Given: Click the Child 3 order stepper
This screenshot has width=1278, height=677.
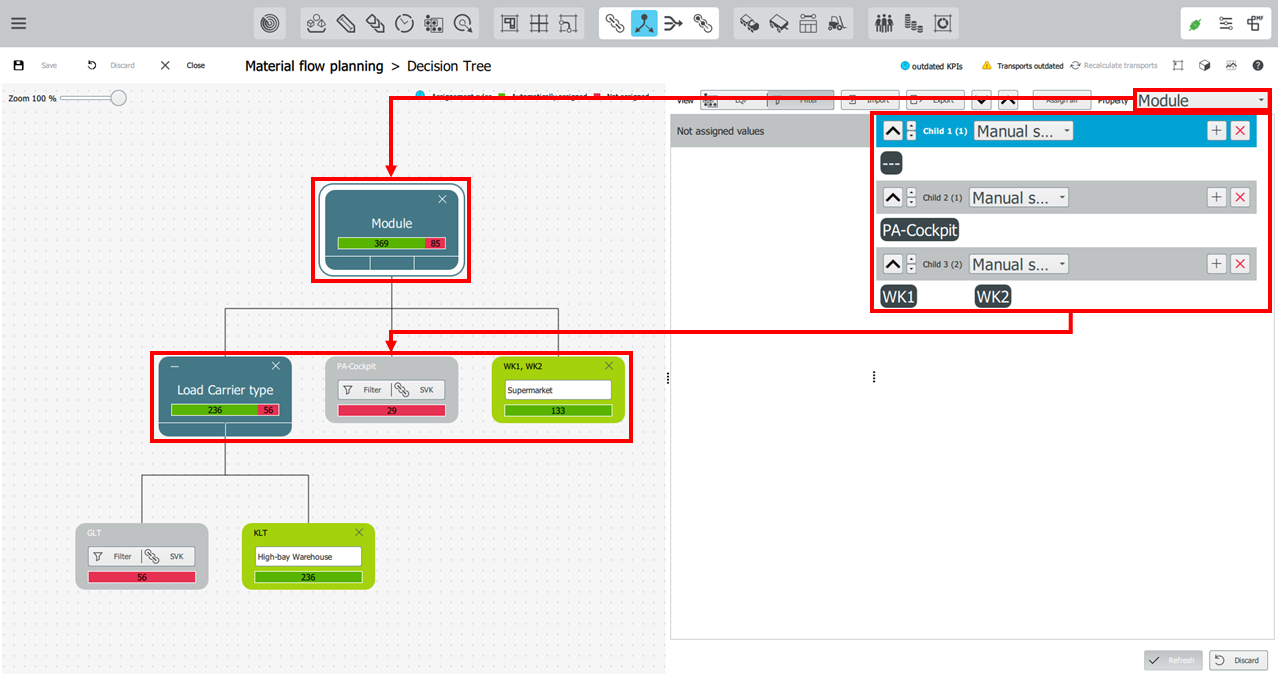Looking at the screenshot, I should click(x=911, y=264).
